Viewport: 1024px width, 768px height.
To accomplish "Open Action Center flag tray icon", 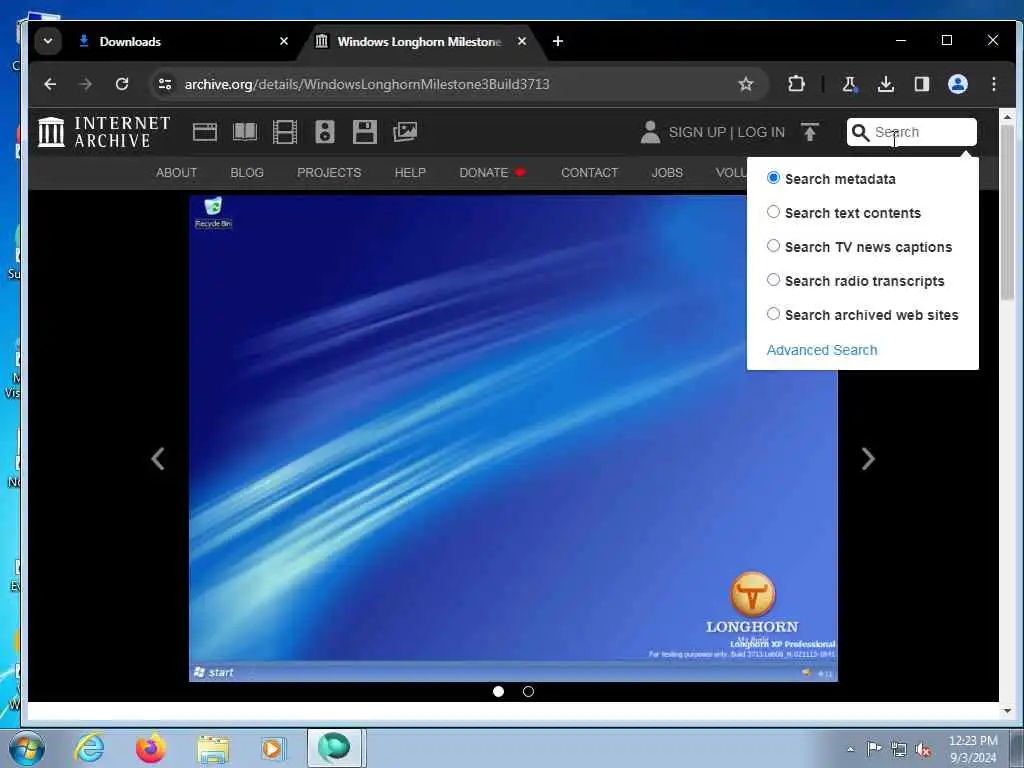I will (874, 748).
